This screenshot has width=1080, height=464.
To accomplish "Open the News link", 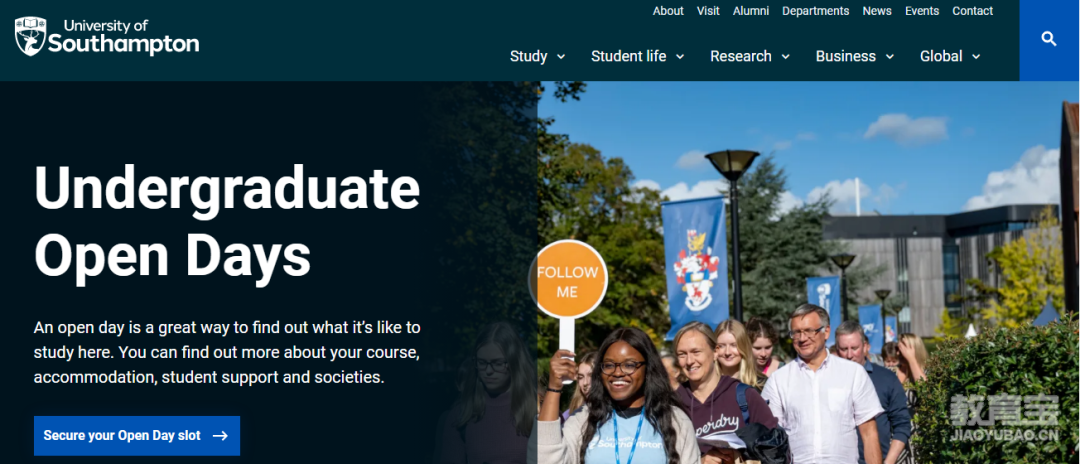I will coord(877,11).
